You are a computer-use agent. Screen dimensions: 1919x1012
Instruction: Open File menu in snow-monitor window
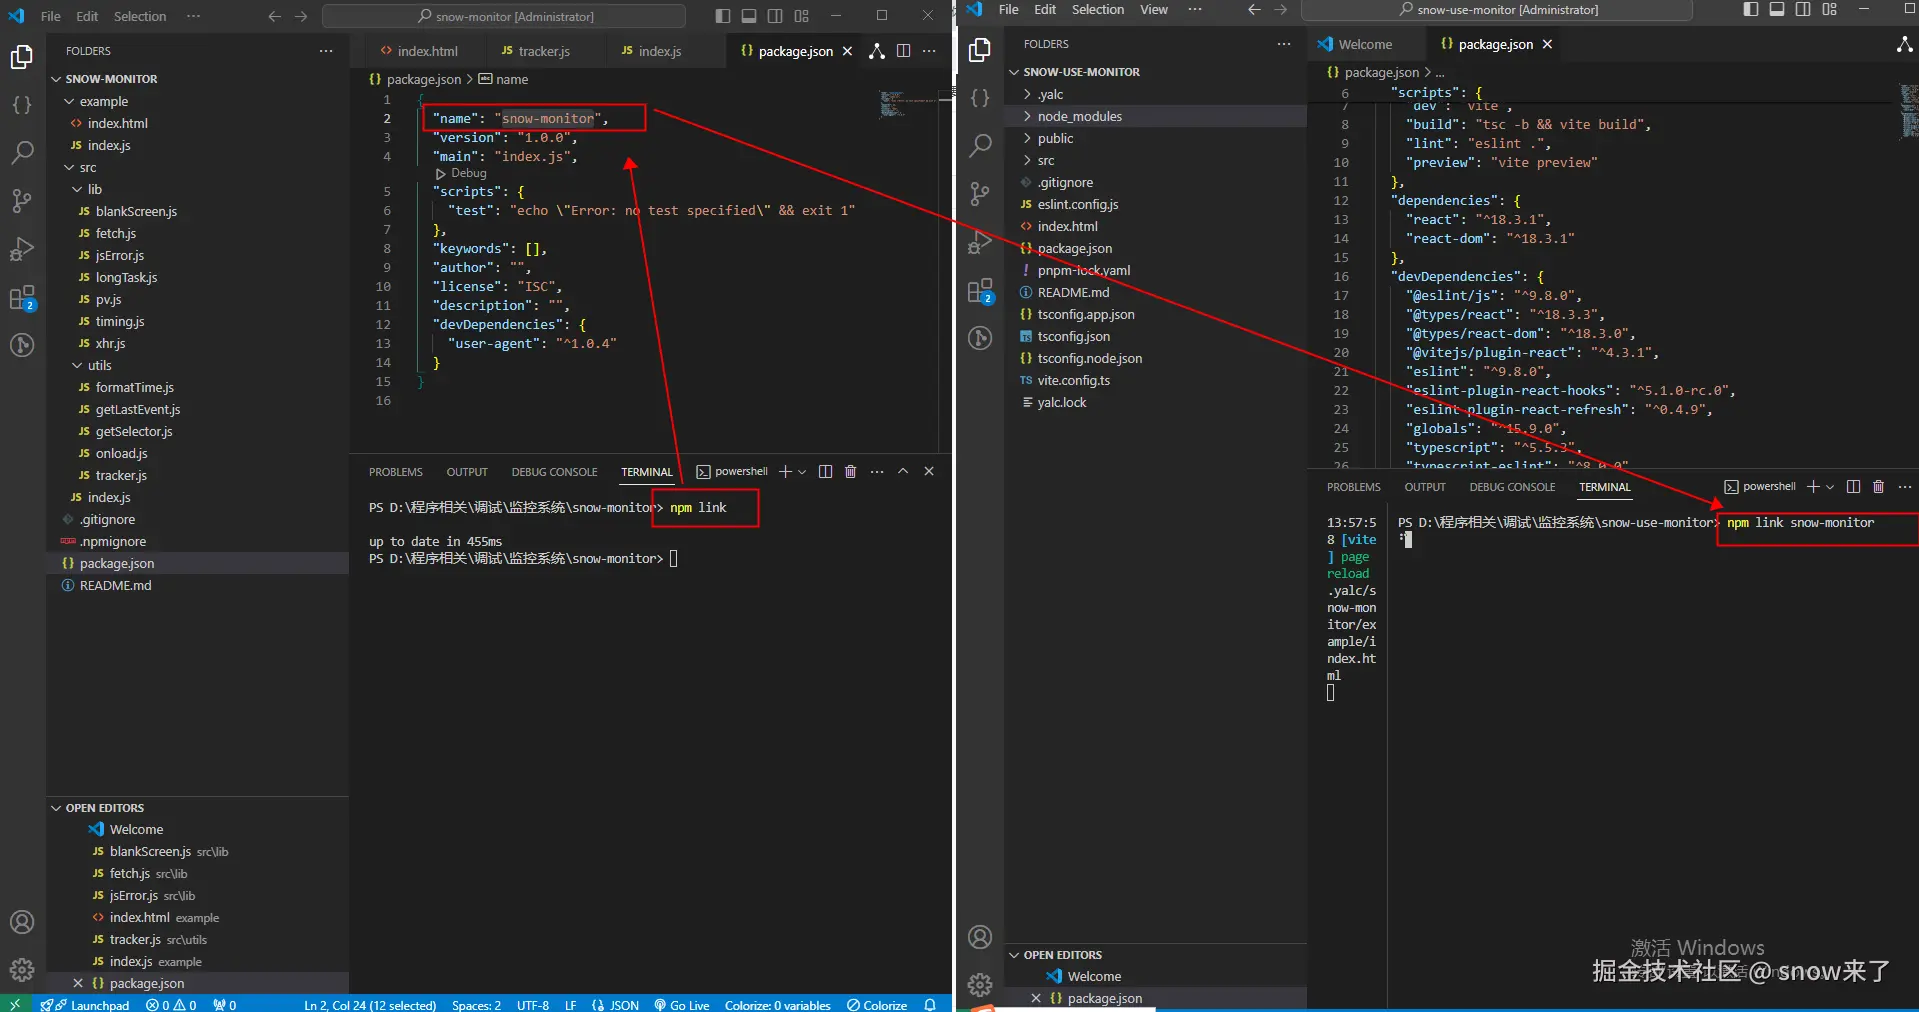click(51, 16)
